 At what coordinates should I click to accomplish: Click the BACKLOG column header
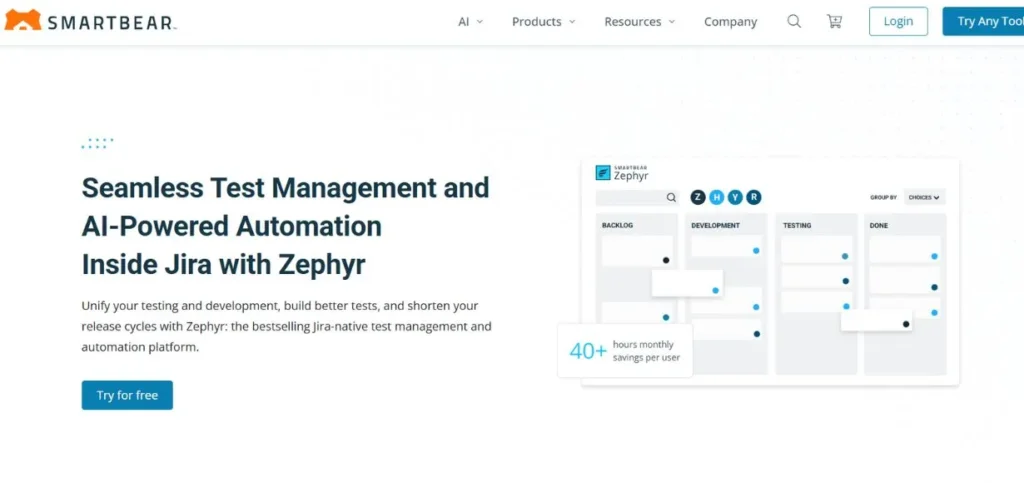[617, 225]
